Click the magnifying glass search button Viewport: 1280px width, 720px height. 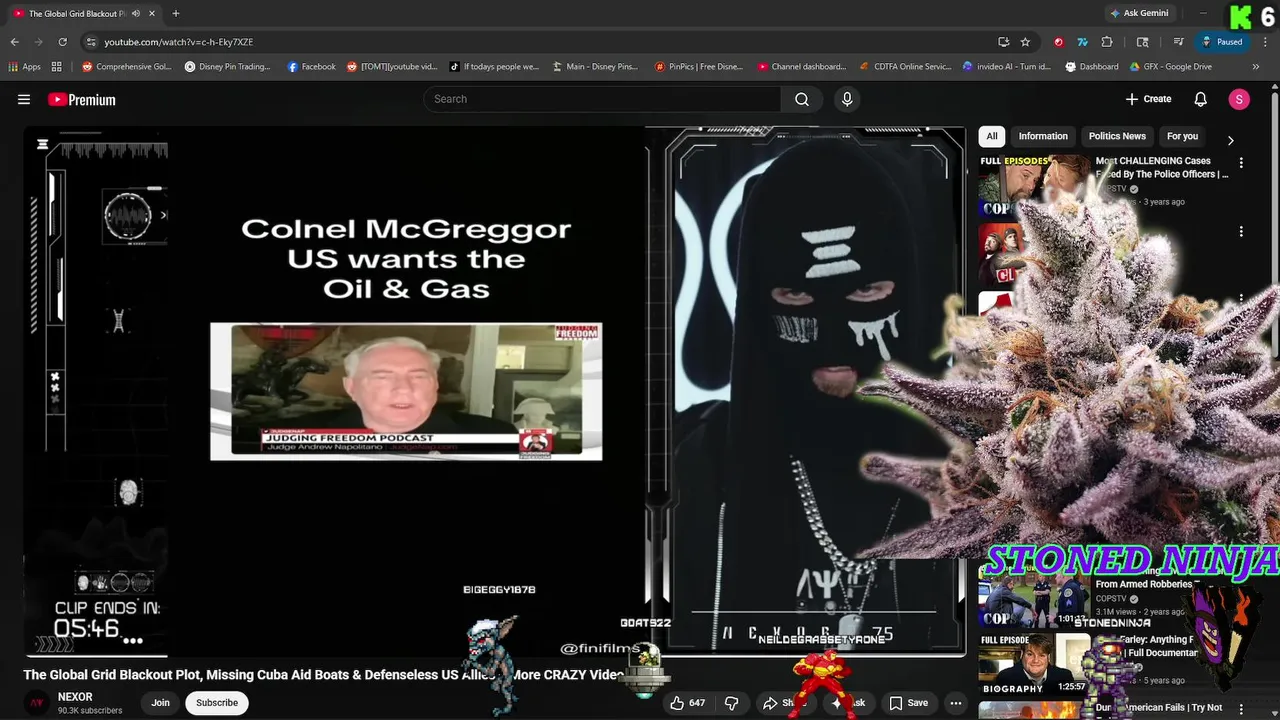click(x=802, y=99)
